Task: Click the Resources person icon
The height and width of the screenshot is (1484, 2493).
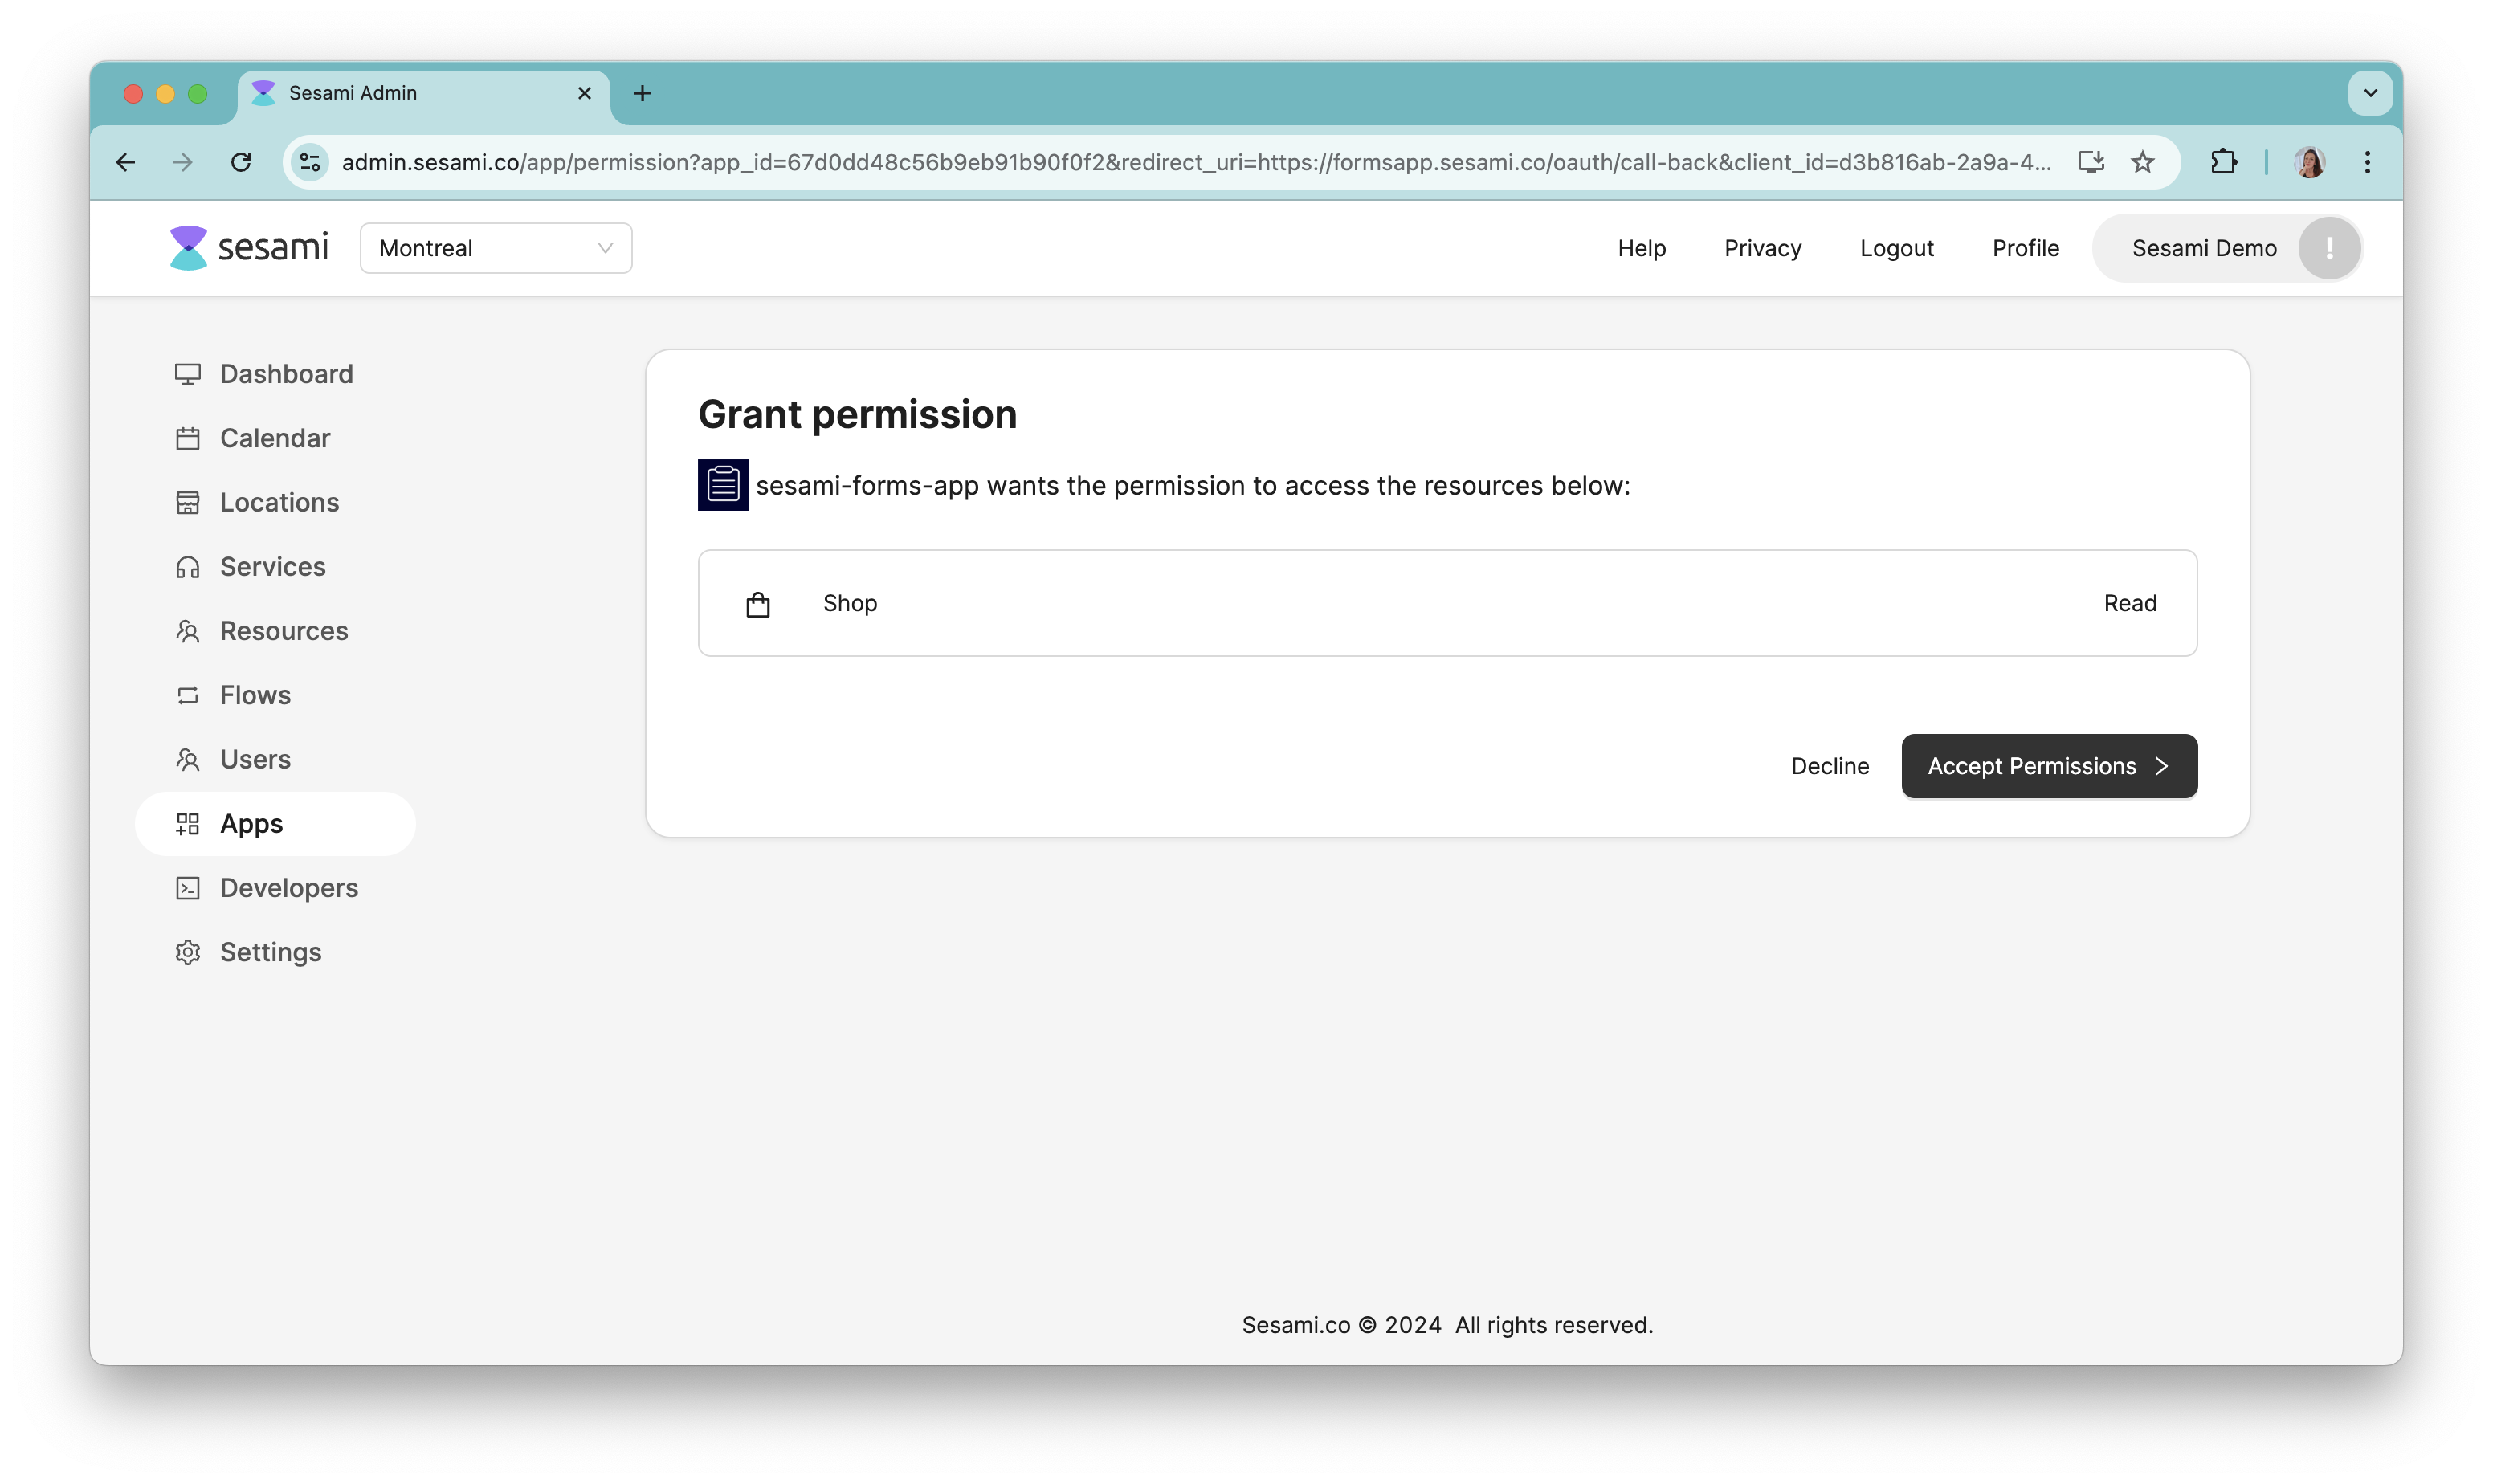Action: coord(188,631)
